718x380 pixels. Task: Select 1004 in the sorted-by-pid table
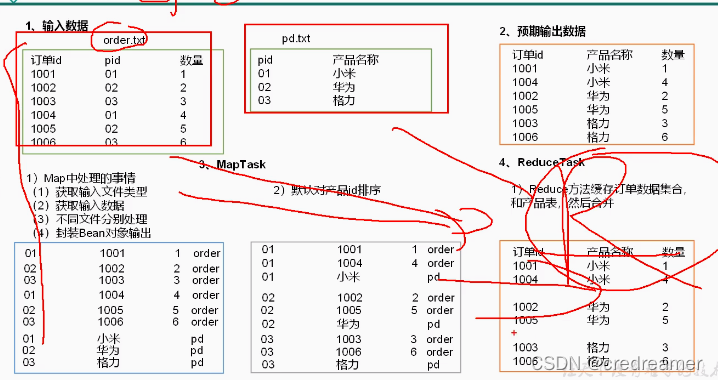point(349,263)
